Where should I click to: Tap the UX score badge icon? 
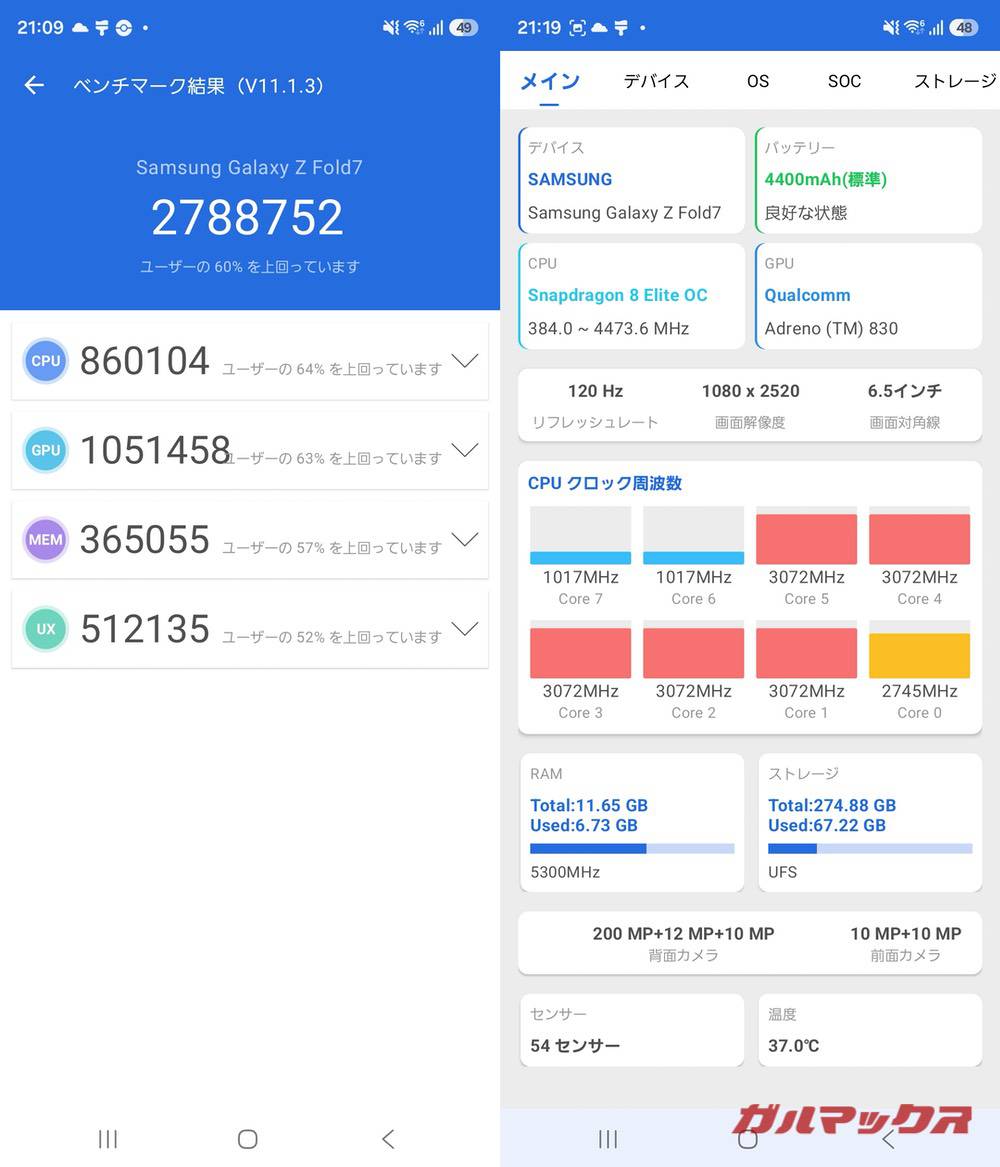45,629
